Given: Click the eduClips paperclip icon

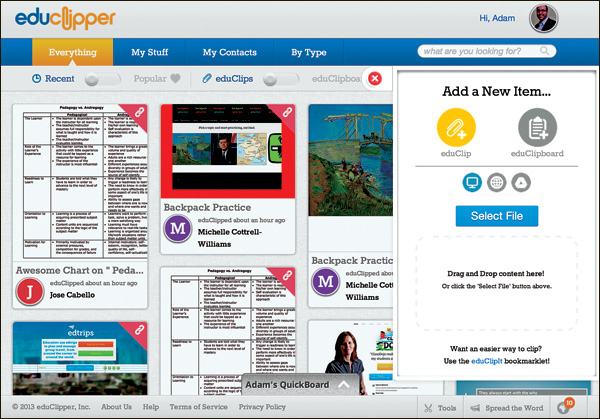Looking at the screenshot, I should (207, 78).
